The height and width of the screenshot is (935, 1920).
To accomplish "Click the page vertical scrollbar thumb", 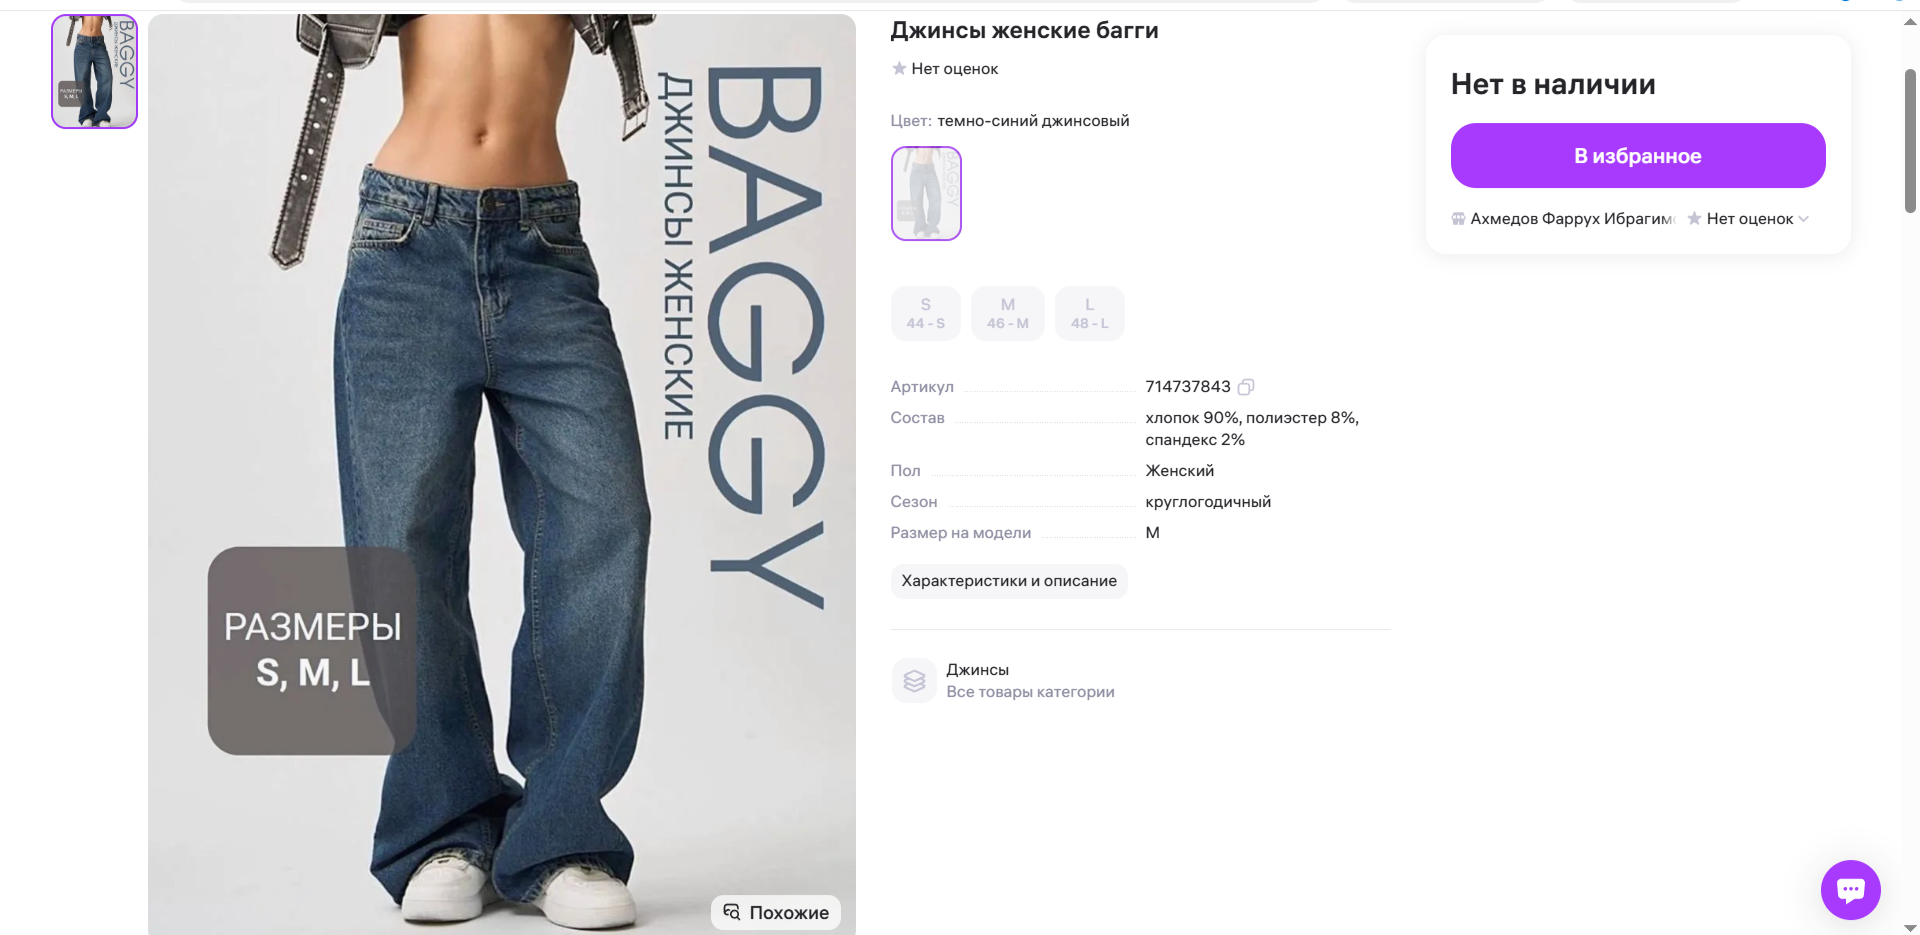I will click(1910, 140).
